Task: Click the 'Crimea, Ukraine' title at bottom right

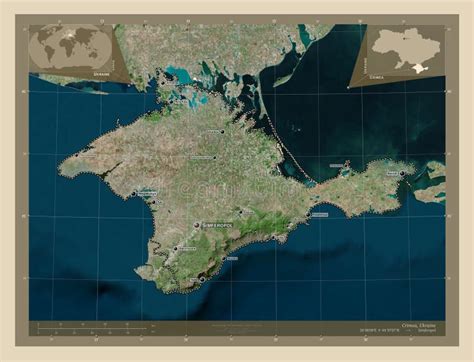Action: (x=418, y=325)
